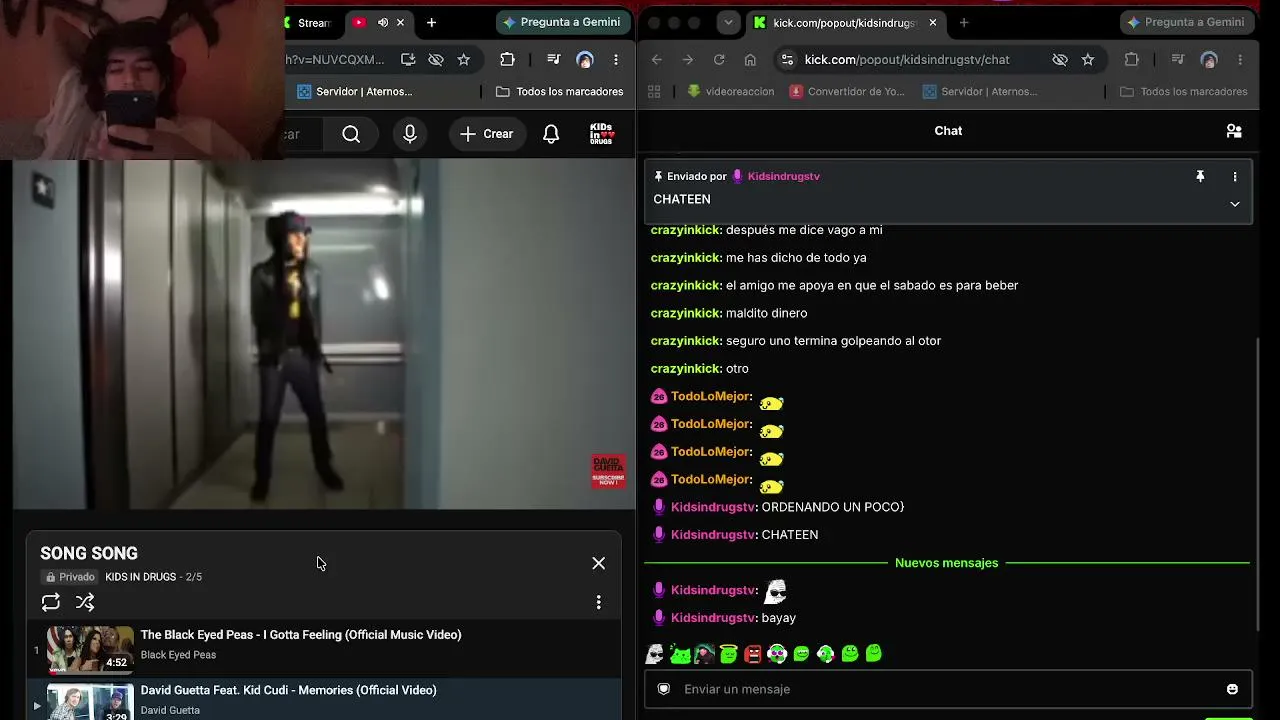
Task: Click the Kidsindrugstv name in pinned message
Action: tap(784, 177)
